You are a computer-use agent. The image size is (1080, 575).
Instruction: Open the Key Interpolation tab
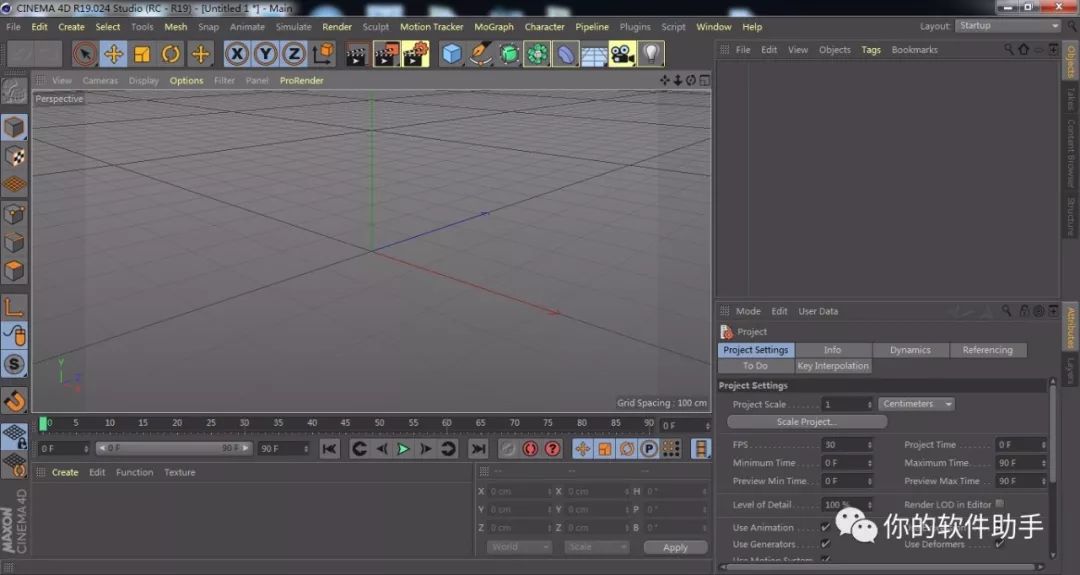pos(833,366)
